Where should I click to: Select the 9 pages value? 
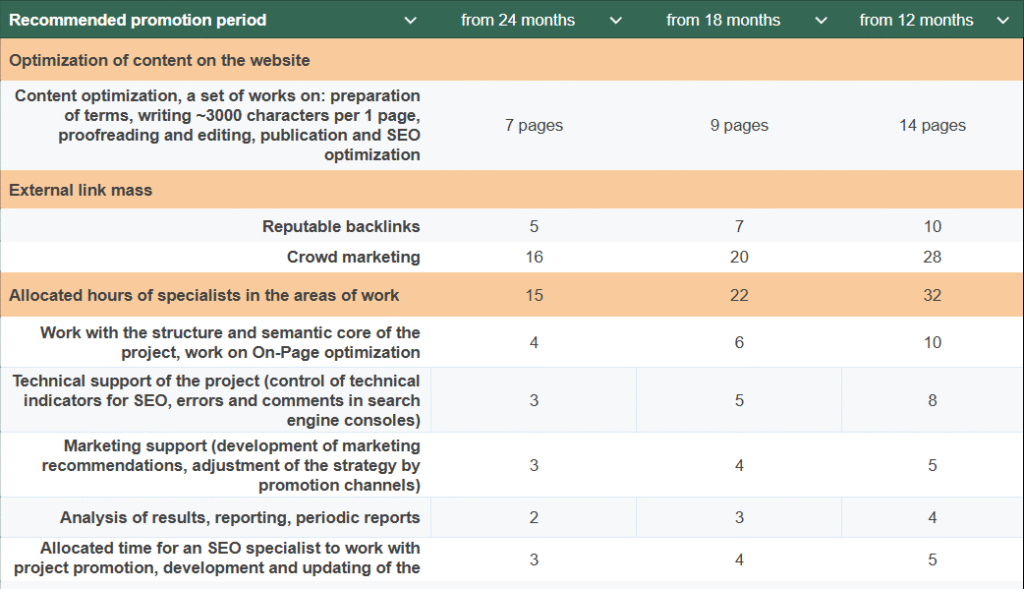738,125
